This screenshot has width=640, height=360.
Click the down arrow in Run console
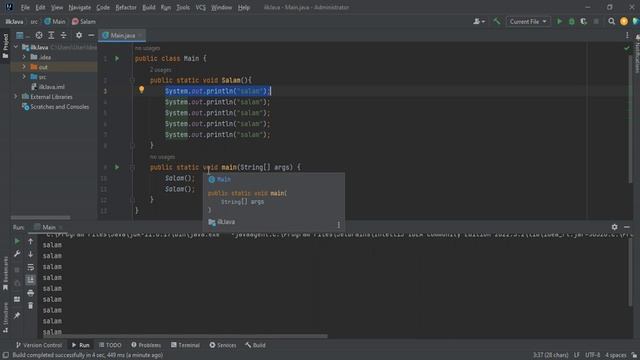pos(30,254)
